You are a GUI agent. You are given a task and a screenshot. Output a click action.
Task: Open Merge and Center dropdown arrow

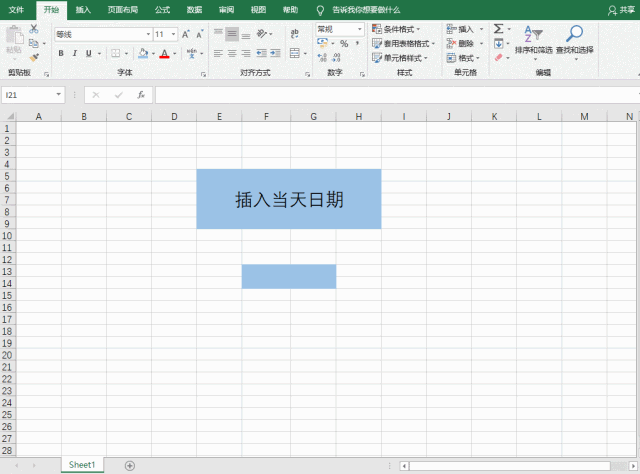pos(305,53)
